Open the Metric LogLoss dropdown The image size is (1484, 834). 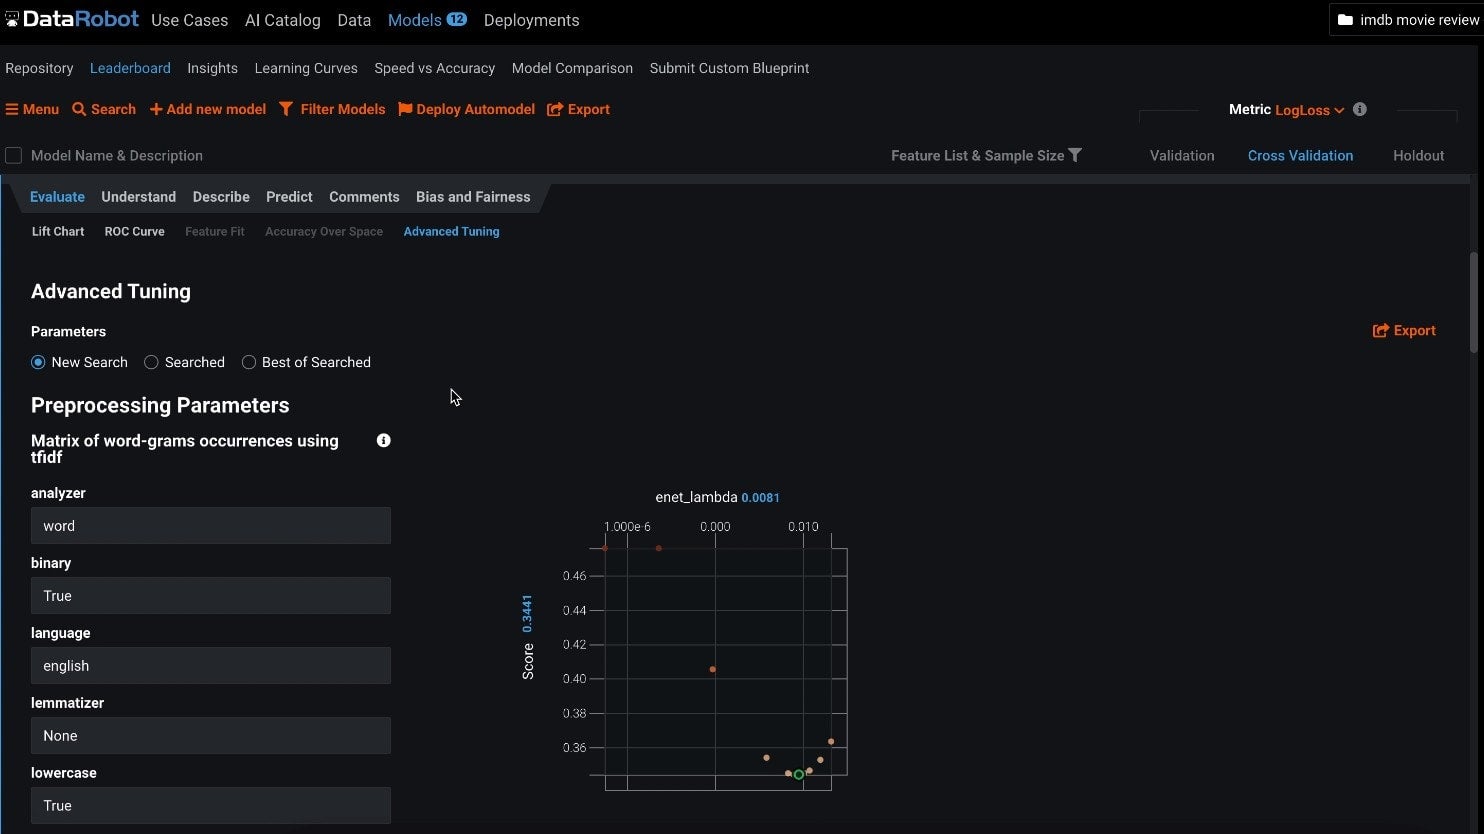click(x=1309, y=110)
